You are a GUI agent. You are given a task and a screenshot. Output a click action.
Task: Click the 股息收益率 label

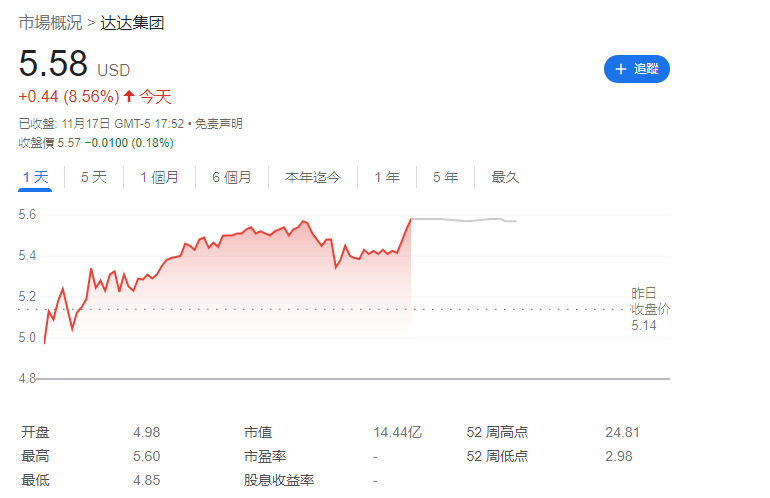point(279,480)
